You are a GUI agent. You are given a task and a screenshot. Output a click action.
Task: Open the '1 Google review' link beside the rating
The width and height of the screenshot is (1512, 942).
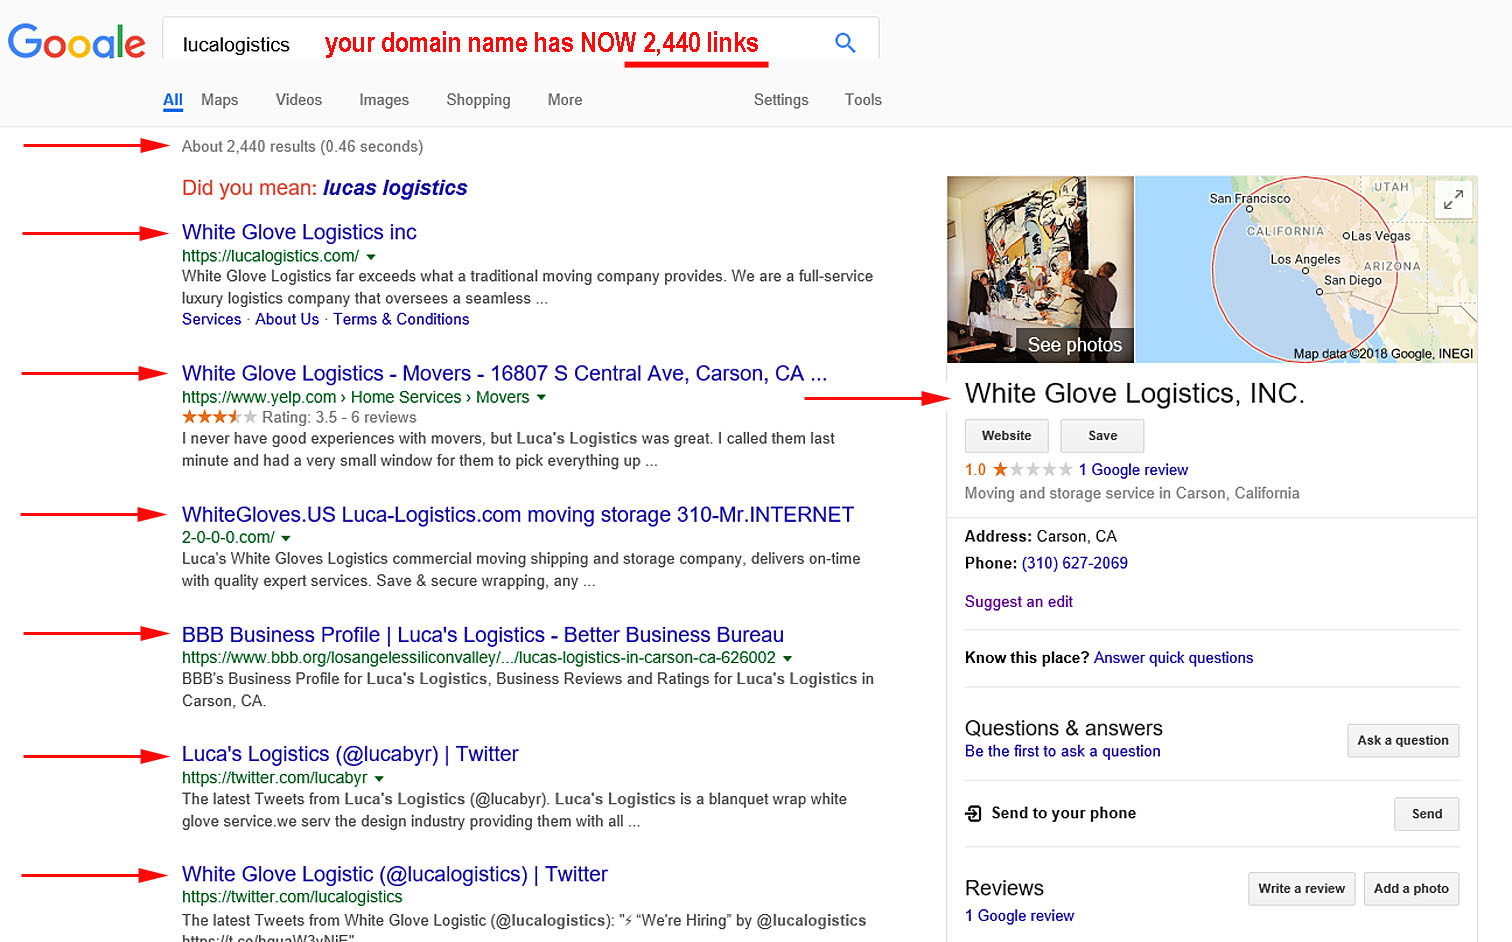[x=1133, y=470]
